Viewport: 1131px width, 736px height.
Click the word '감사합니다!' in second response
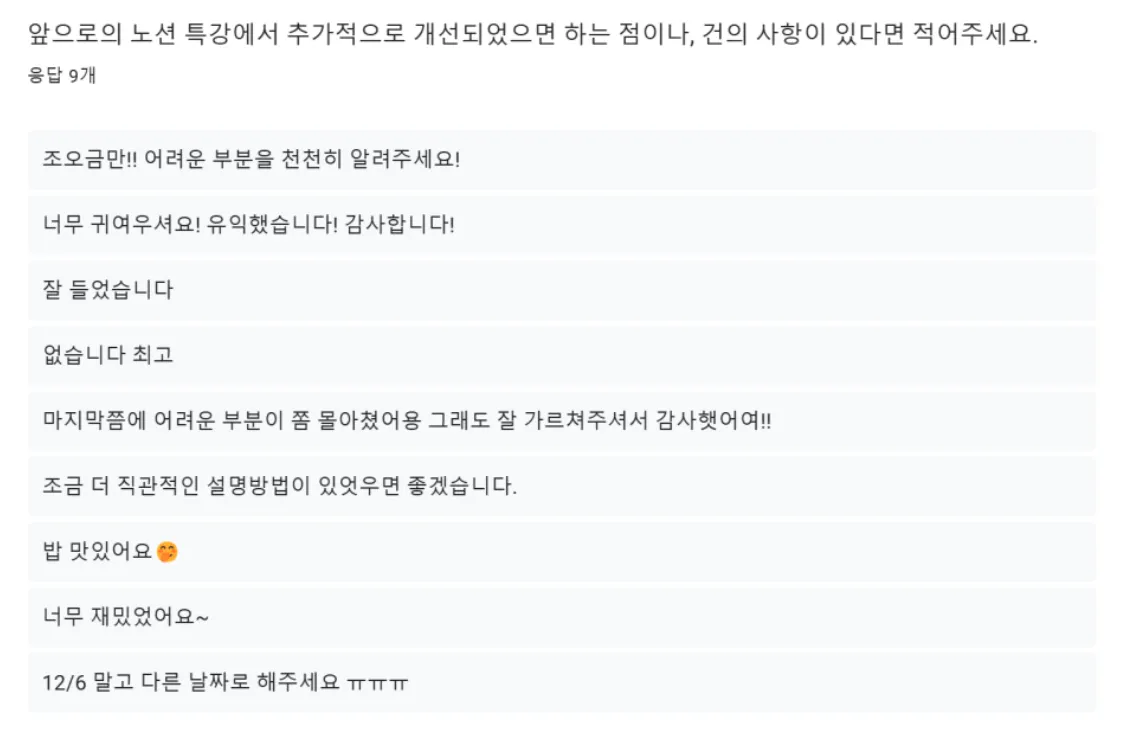[400, 224]
